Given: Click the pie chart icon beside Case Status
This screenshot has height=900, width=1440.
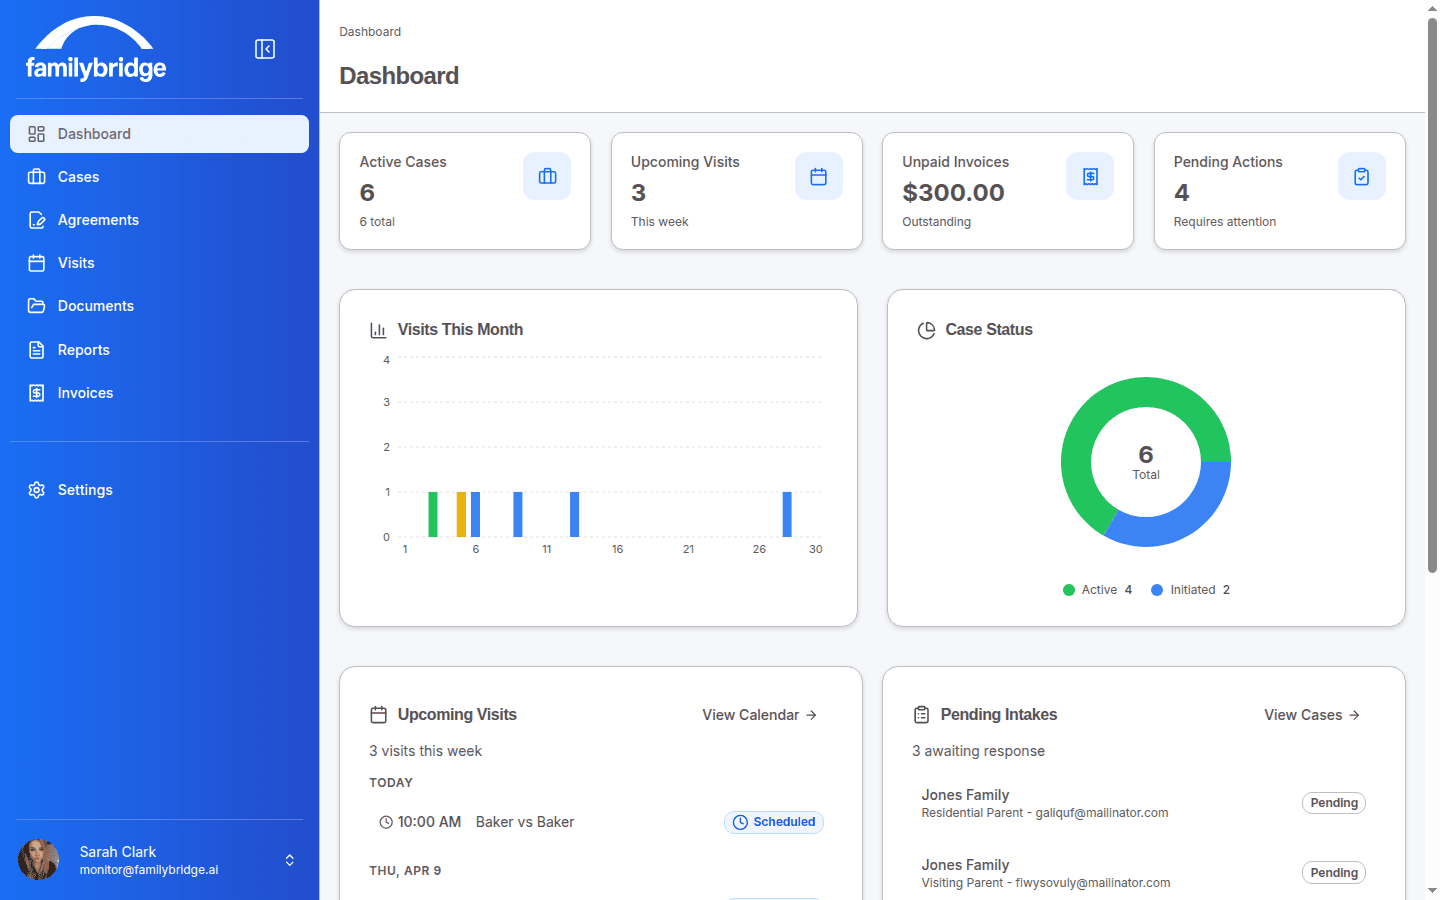Looking at the screenshot, I should [926, 328].
